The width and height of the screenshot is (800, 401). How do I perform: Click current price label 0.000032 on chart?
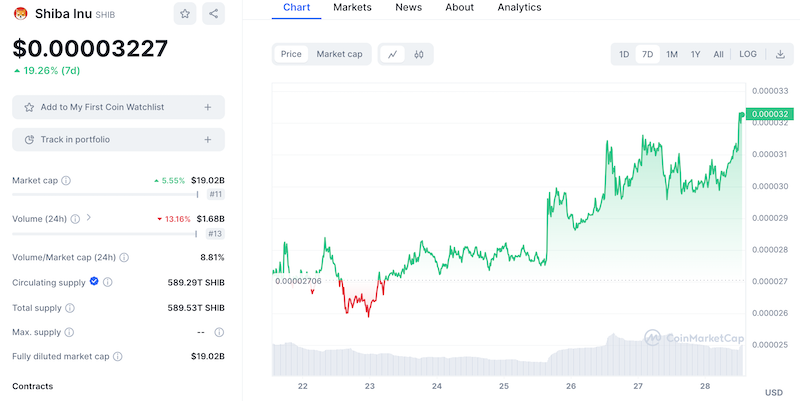point(770,114)
